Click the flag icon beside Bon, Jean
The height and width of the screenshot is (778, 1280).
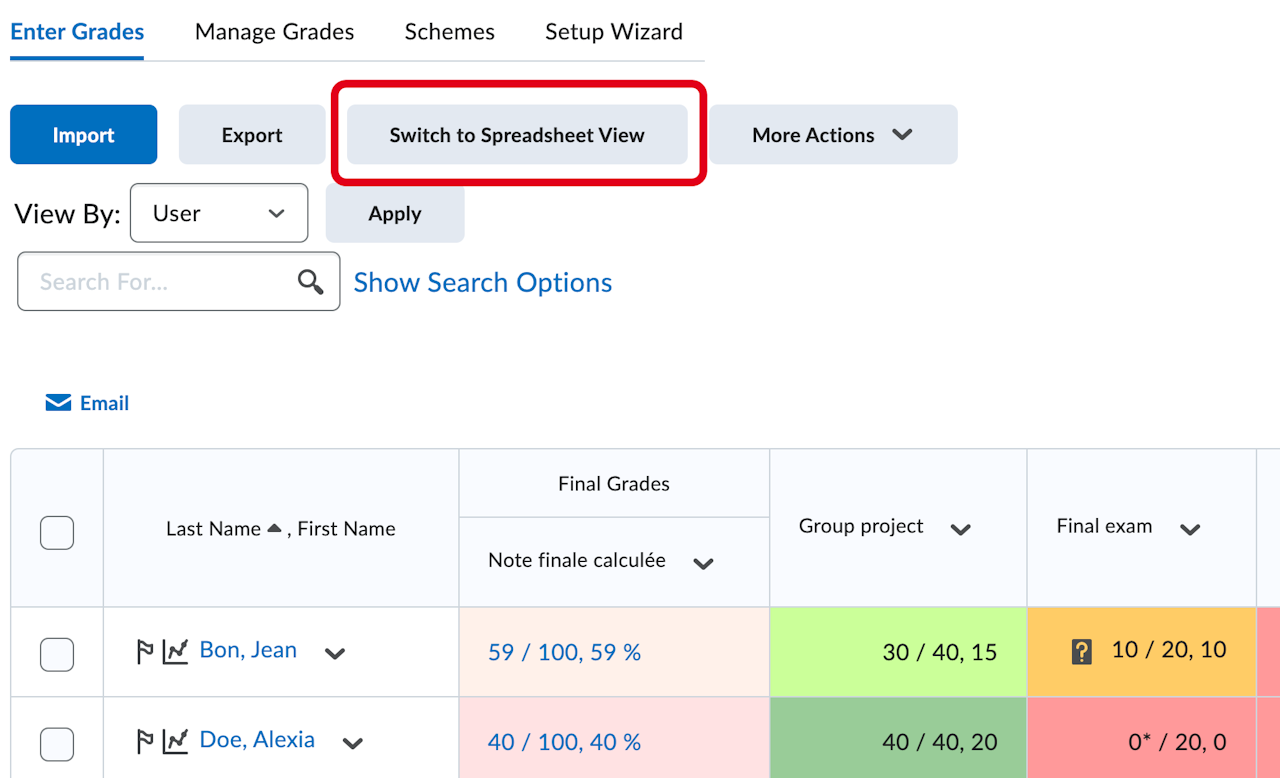[145, 652]
